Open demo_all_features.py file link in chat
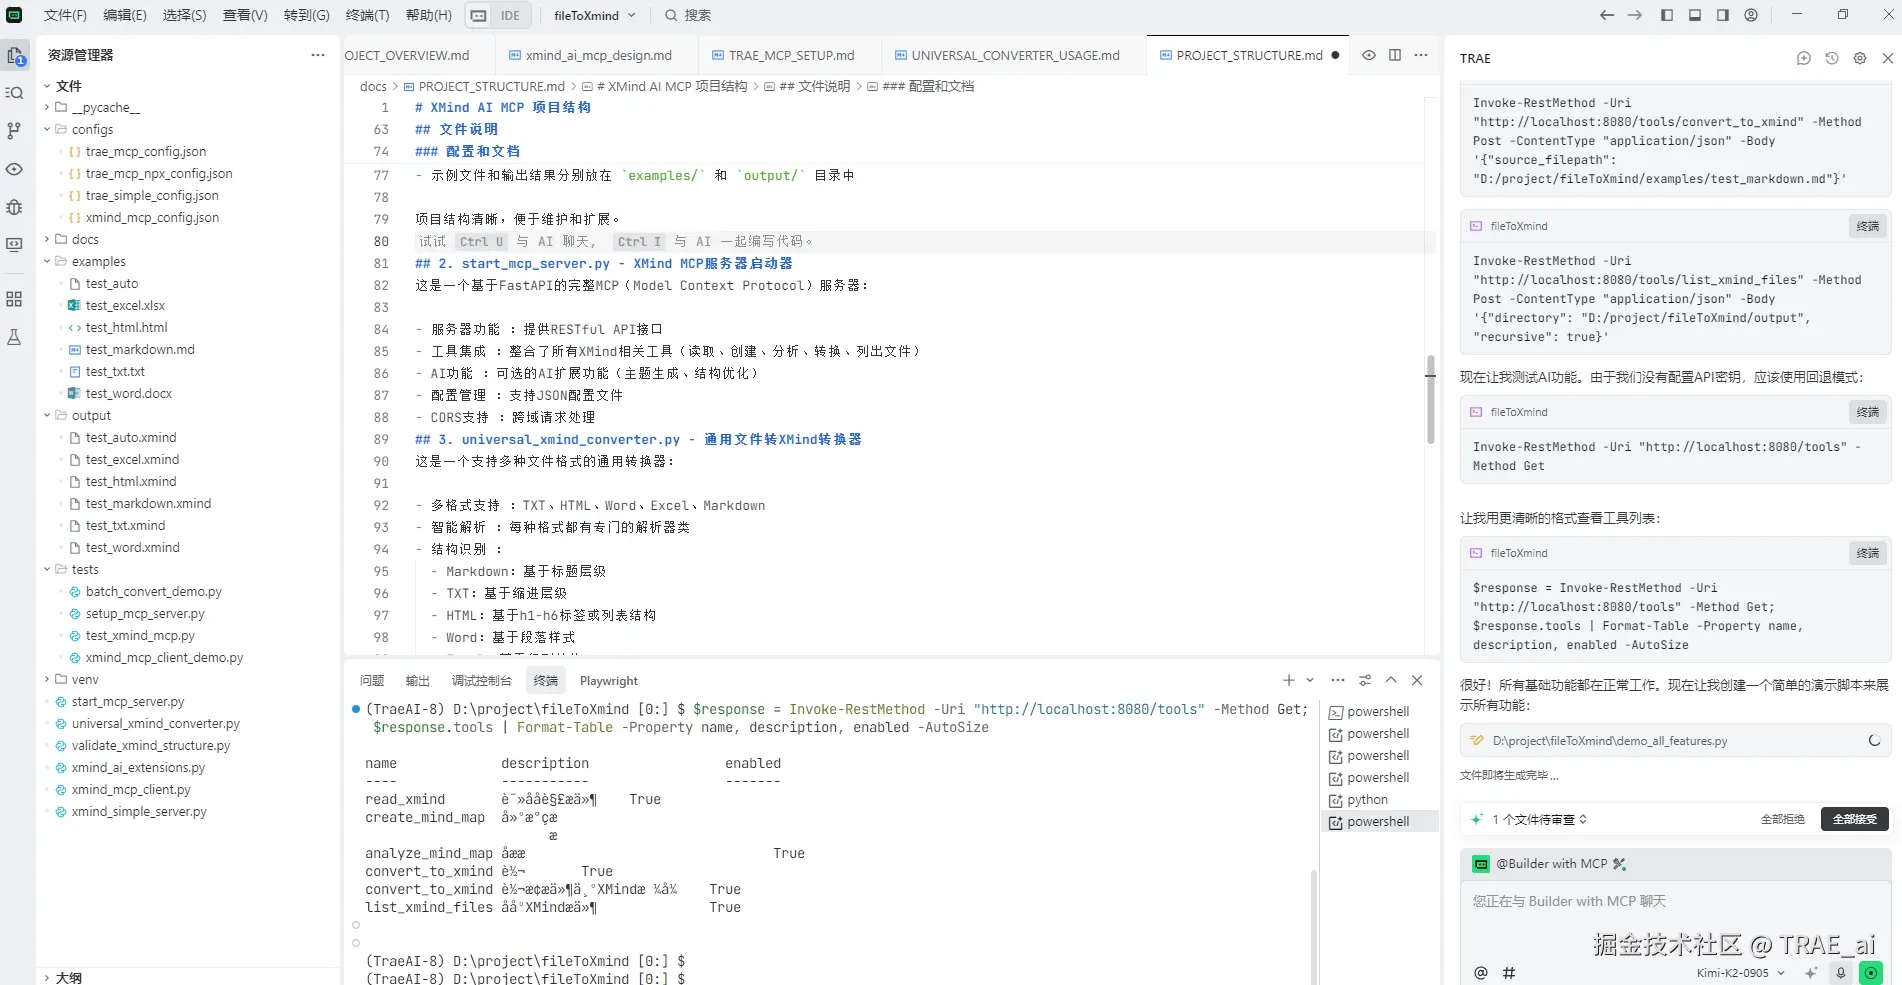The image size is (1902, 985). click(x=1609, y=741)
